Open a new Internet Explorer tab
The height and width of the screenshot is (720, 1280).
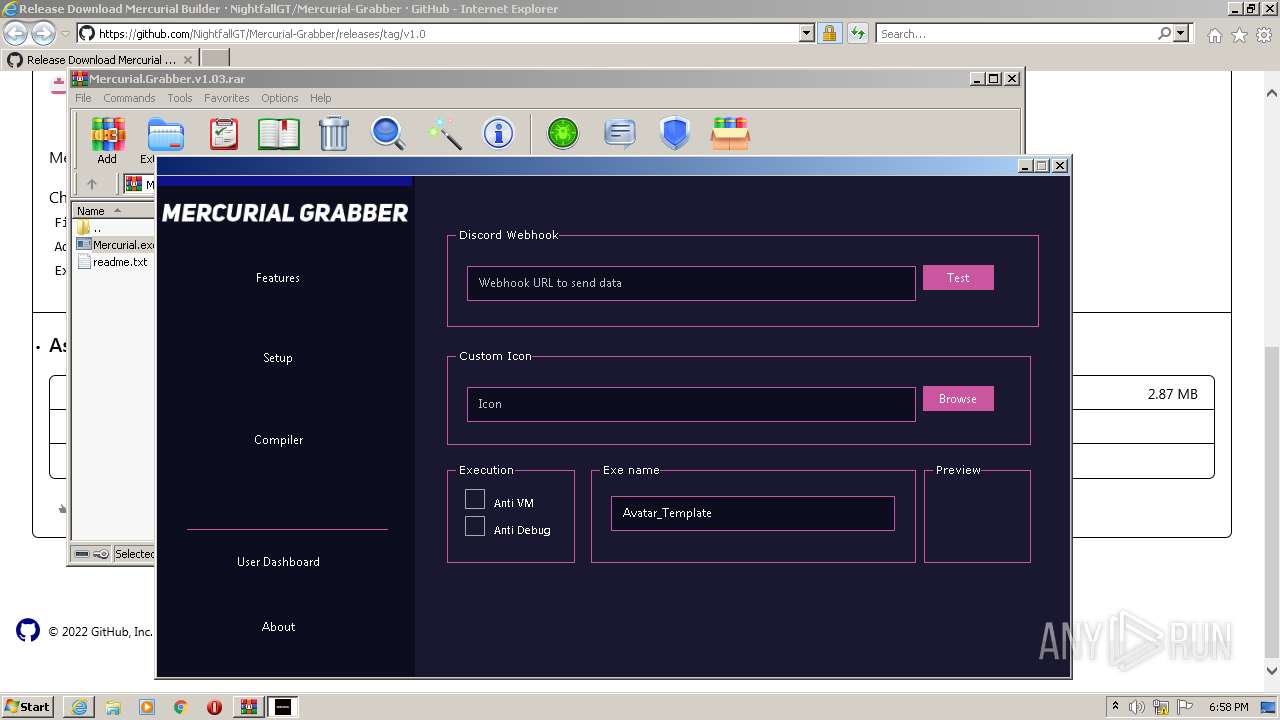[215, 59]
